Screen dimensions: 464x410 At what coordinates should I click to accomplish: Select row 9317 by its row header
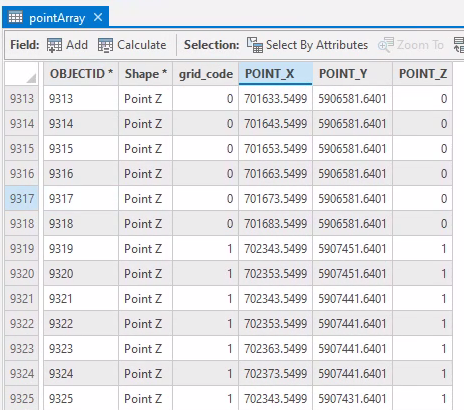(x=22, y=199)
